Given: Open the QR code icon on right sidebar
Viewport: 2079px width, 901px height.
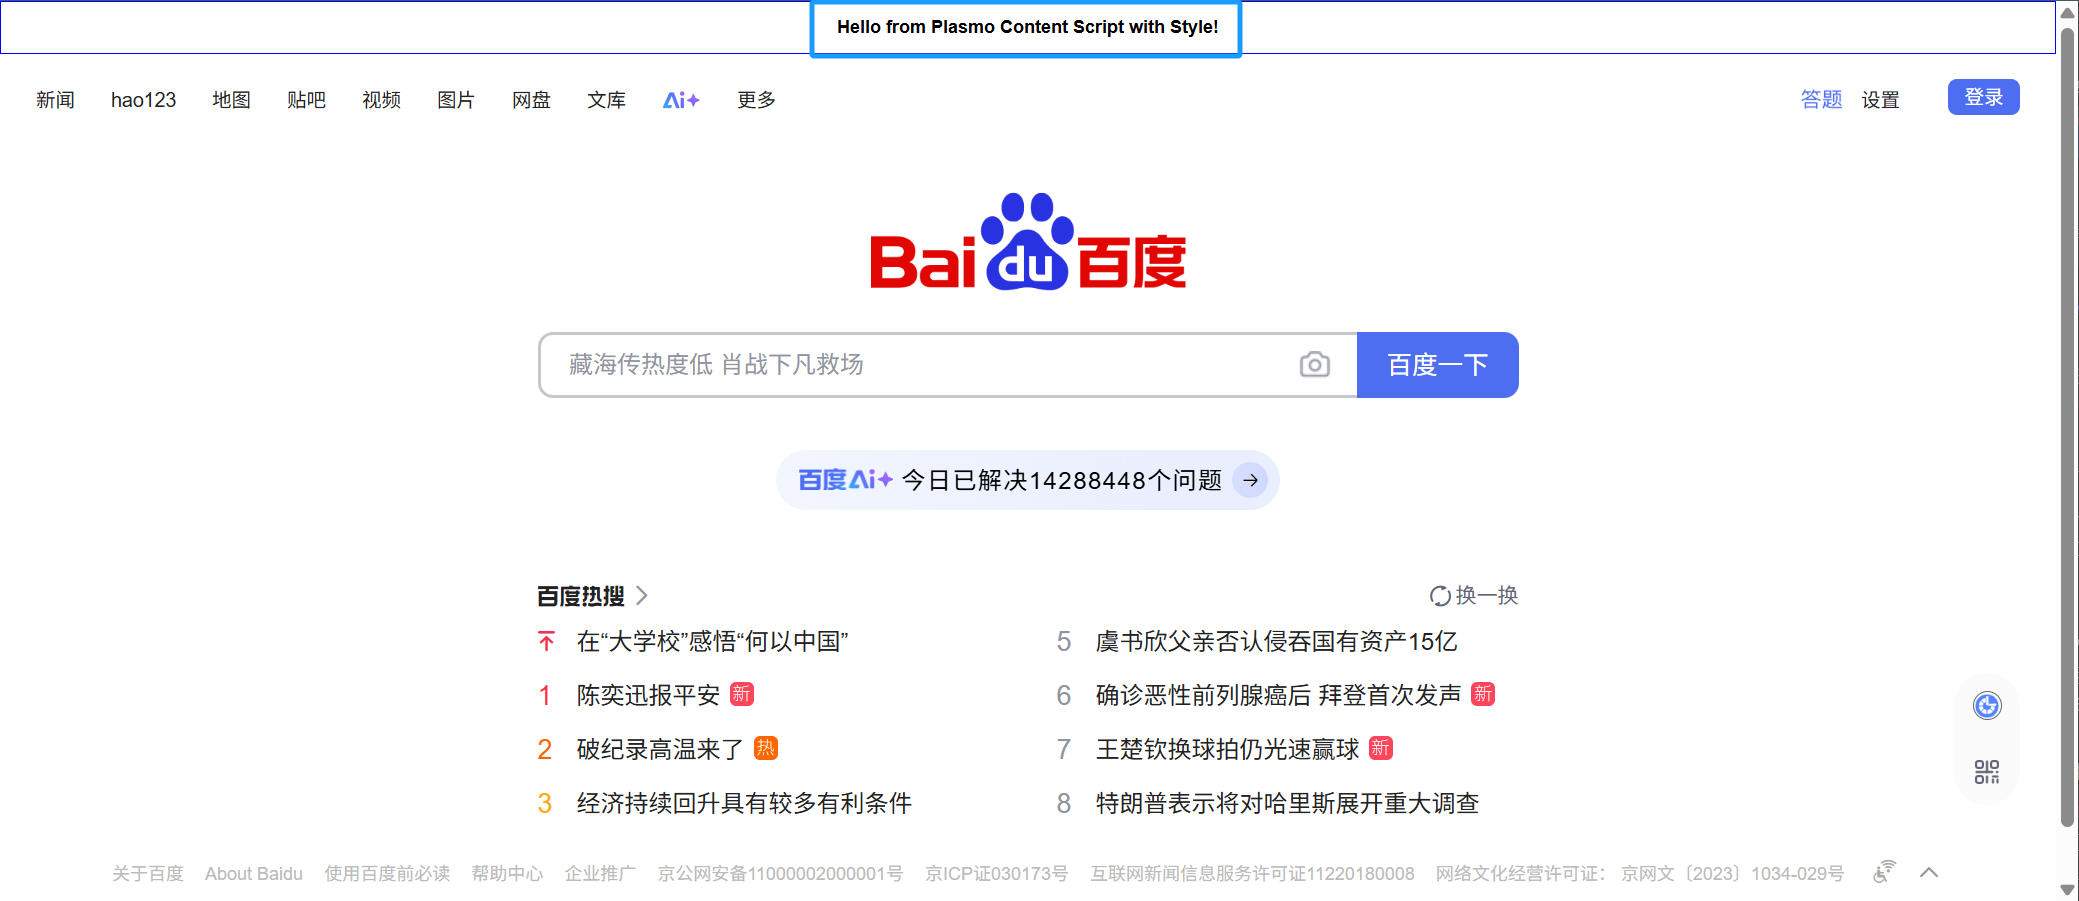Looking at the screenshot, I should (1987, 771).
